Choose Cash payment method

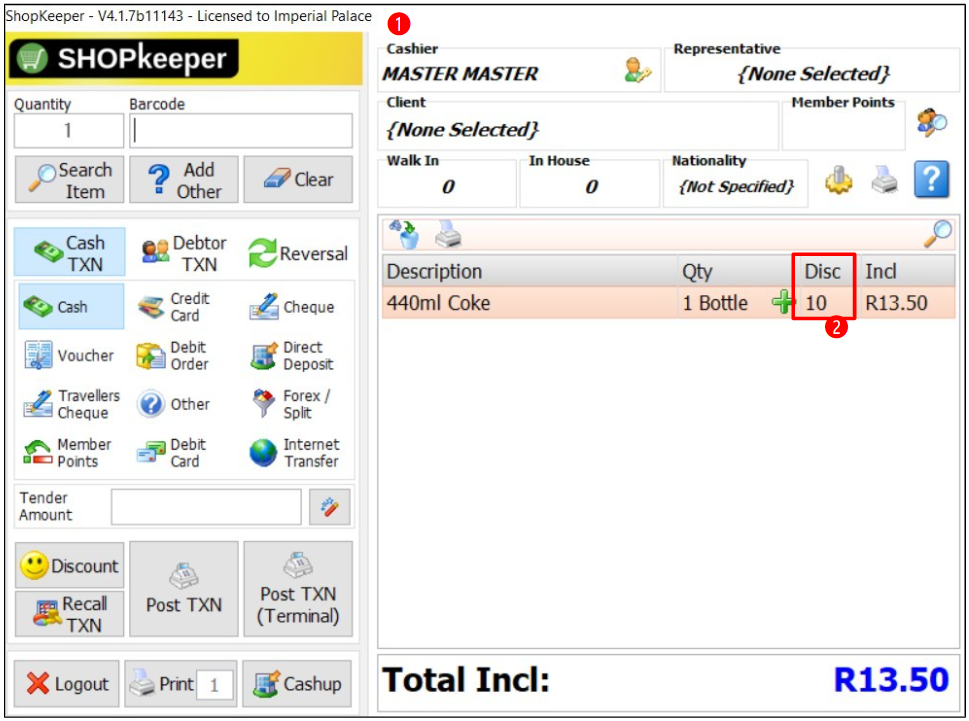pyautogui.click(x=71, y=306)
